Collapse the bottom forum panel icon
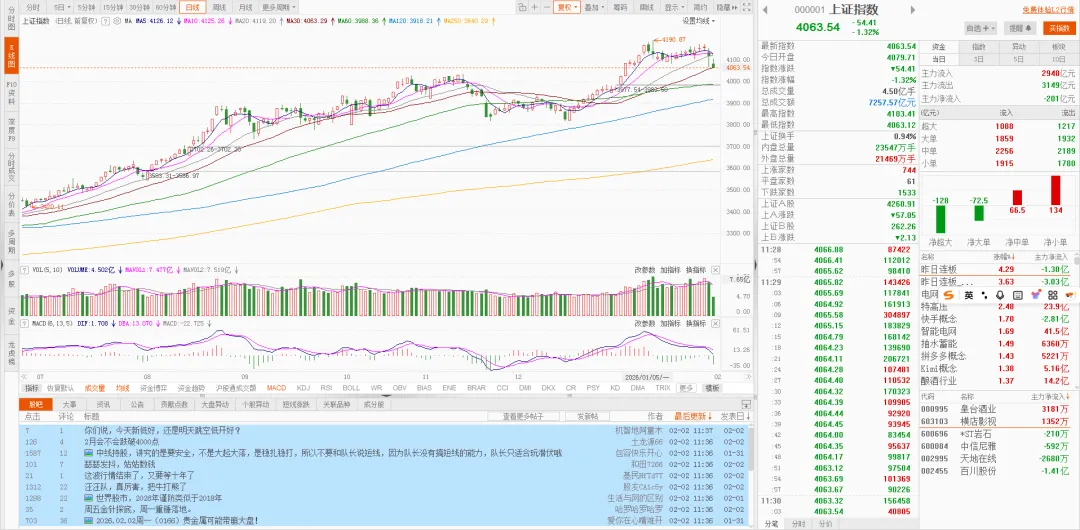 pyautogui.click(x=746, y=405)
